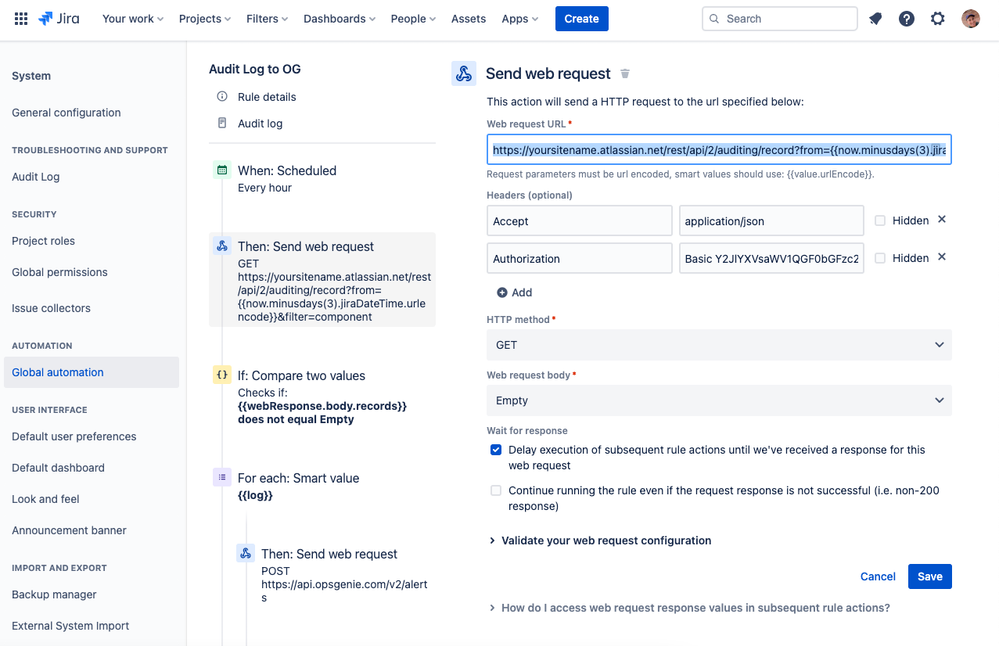Click the application/json header value field
The width and height of the screenshot is (999, 646).
pos(772,220)
